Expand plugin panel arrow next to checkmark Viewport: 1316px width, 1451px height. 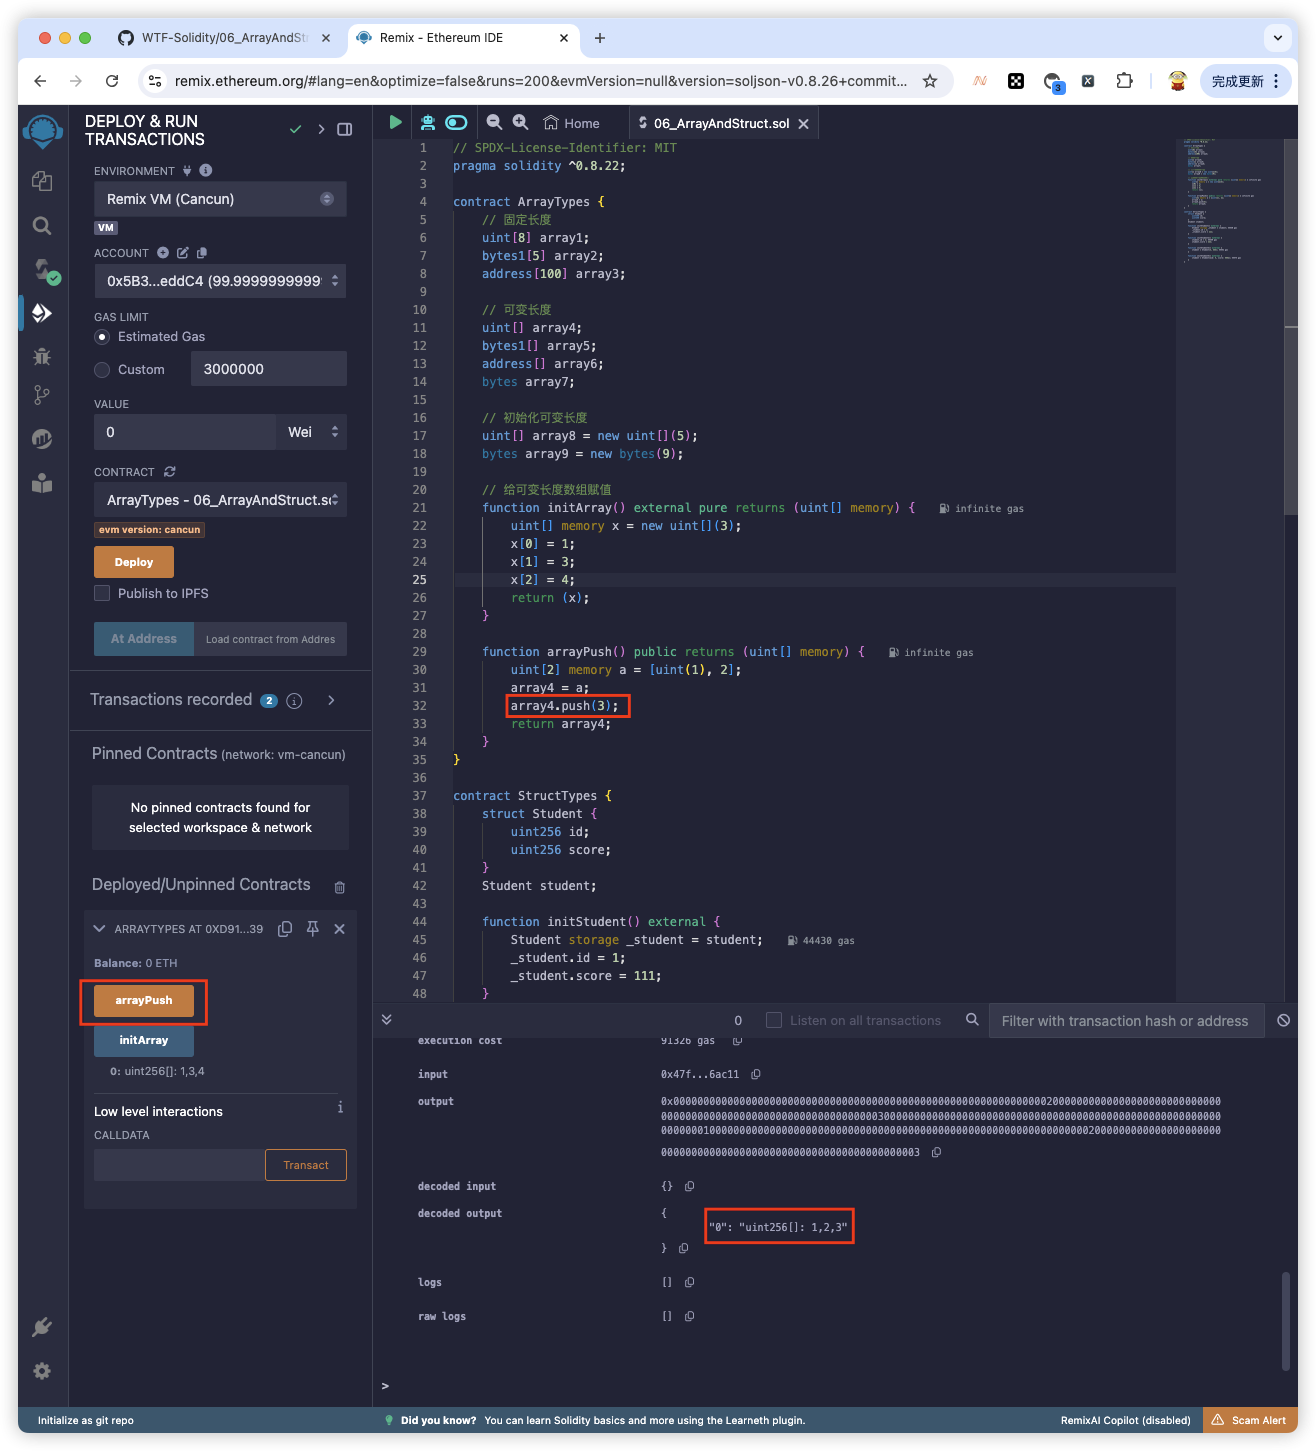tap(321, 130)
